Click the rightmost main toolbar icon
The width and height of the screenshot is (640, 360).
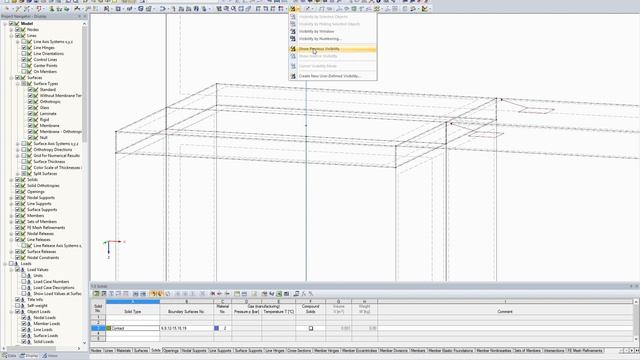click(x=424, y=9)
